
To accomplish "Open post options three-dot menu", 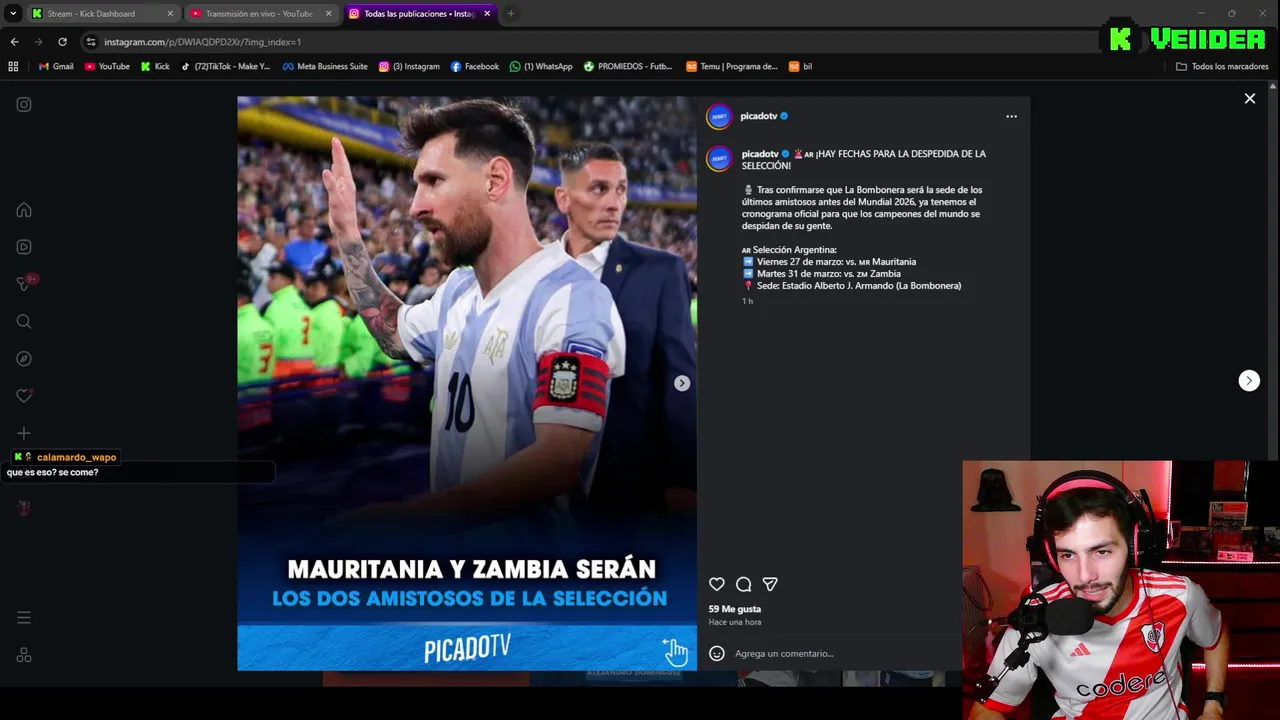I will [x=1011, y=116].
